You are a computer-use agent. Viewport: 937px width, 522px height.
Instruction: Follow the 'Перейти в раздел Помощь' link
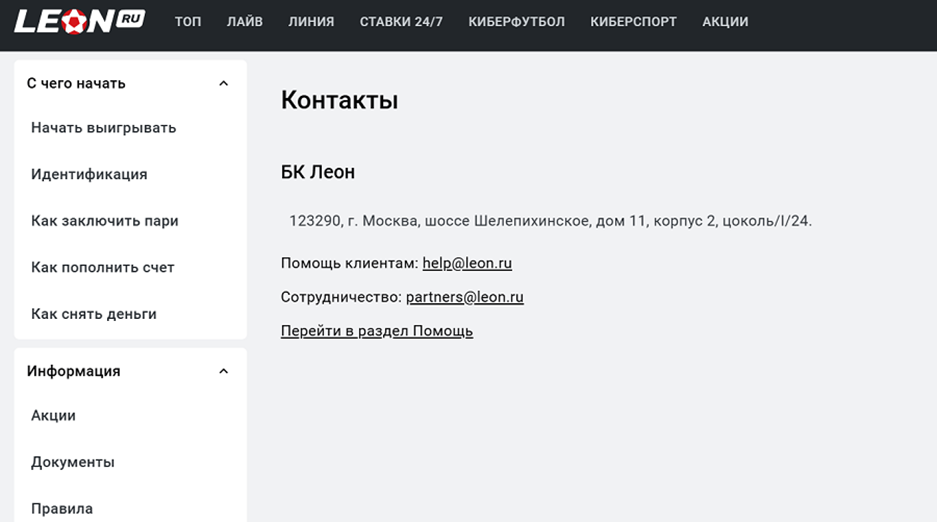(x=377, y=331)
